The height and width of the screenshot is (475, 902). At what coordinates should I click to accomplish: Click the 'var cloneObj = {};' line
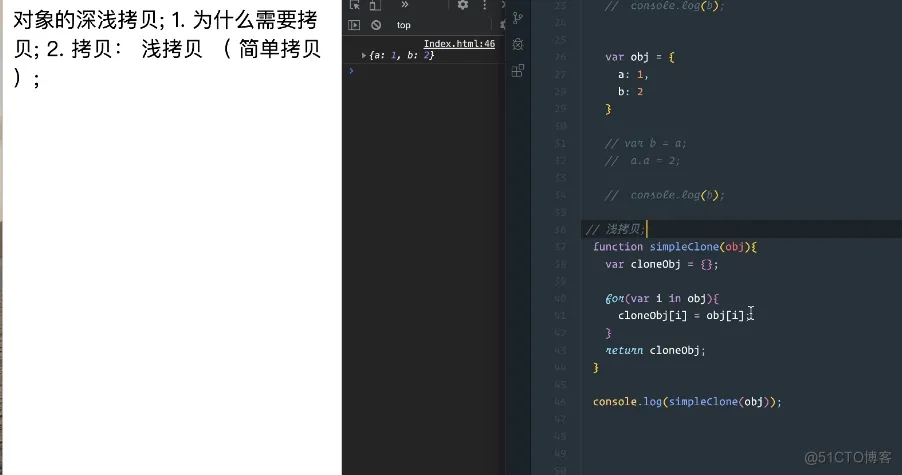(662, 264)
